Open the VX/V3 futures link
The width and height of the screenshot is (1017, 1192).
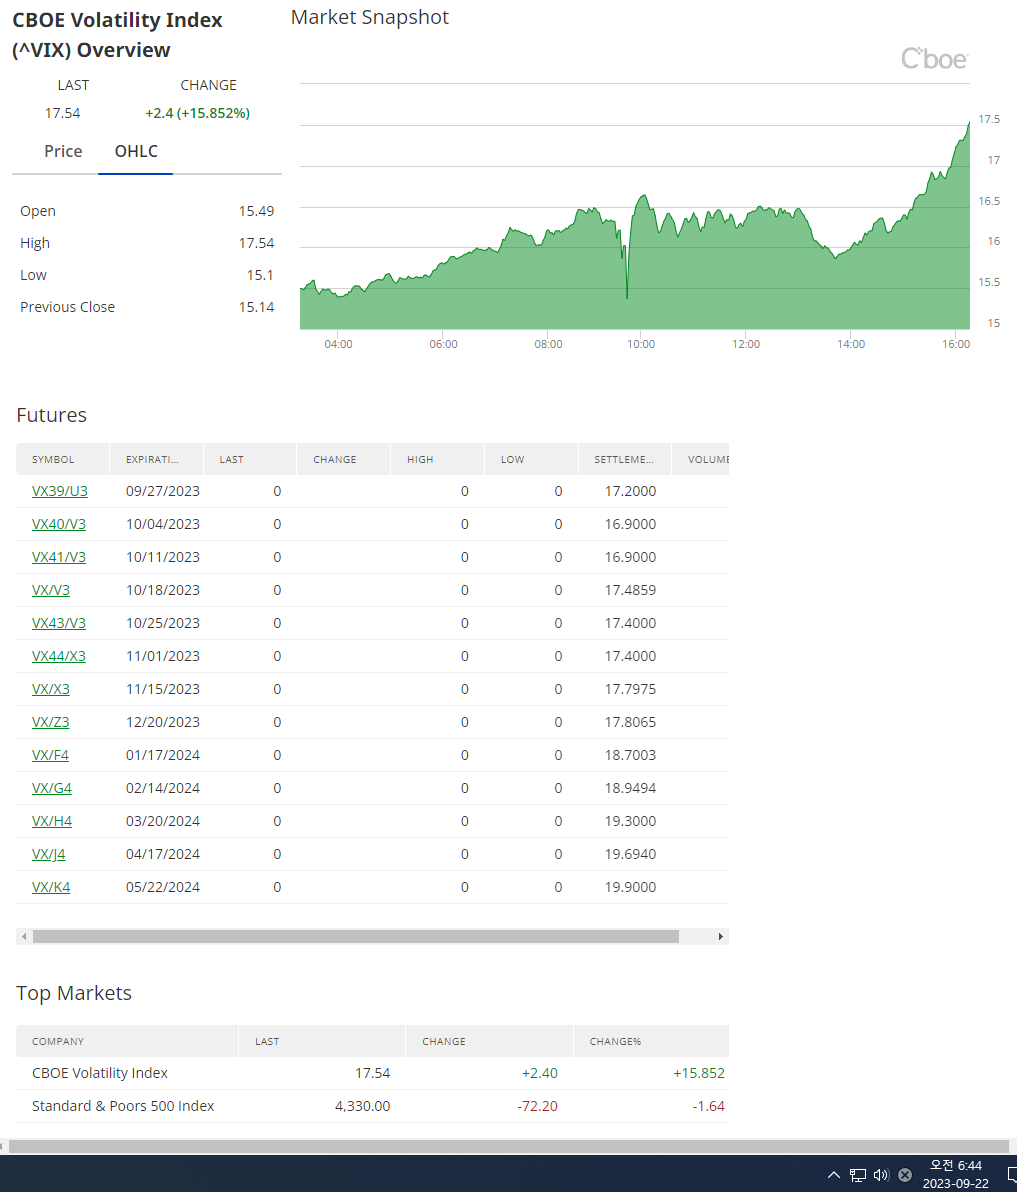point(50,590)
